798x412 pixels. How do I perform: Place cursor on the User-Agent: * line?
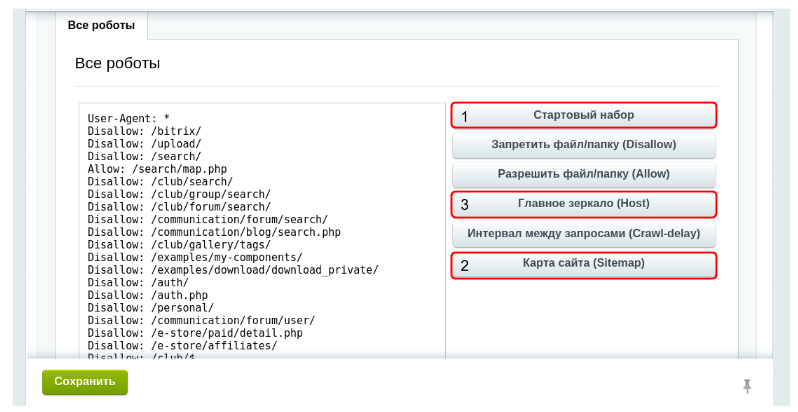coord(128,118)
